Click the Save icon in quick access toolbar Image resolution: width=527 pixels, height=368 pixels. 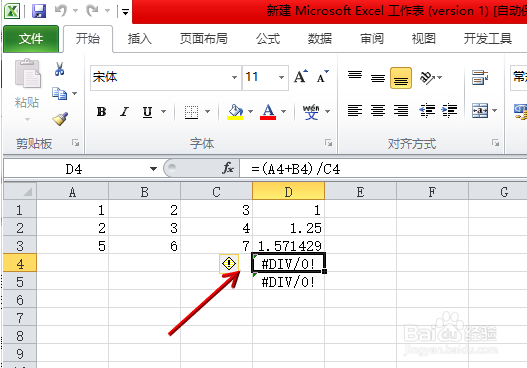[39, 11]
